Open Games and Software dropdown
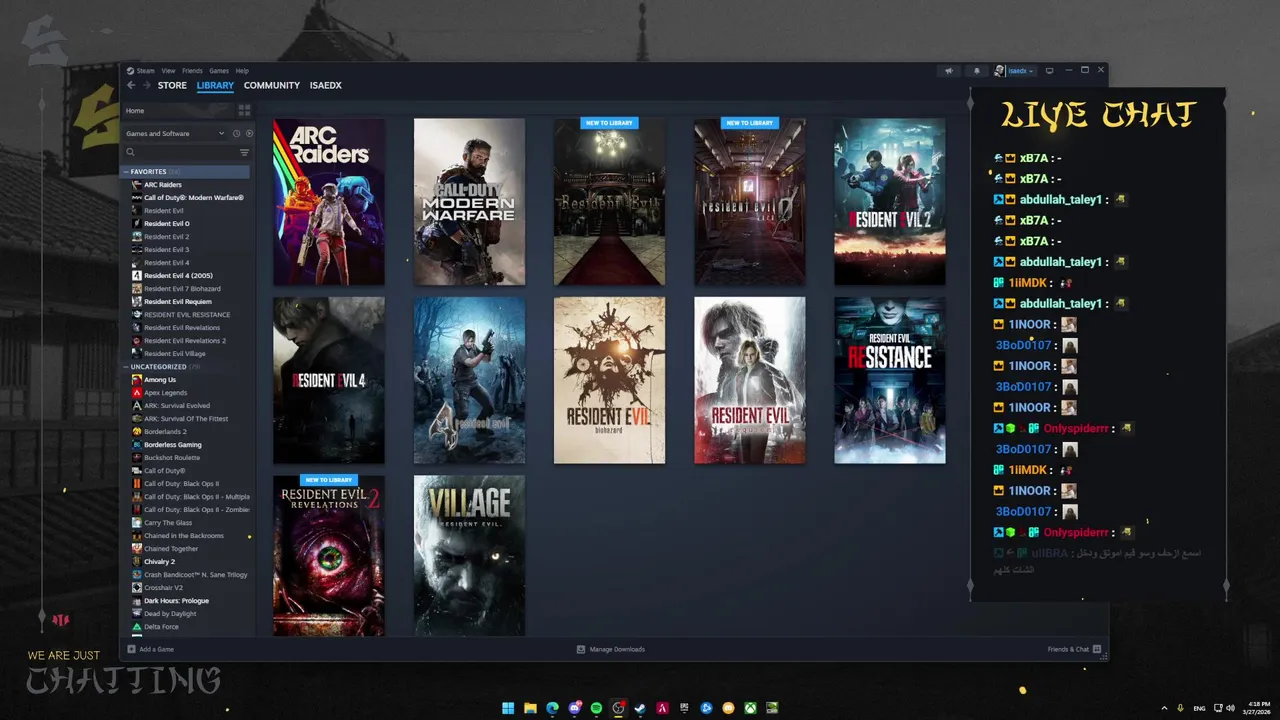 [x=175, y=133]
